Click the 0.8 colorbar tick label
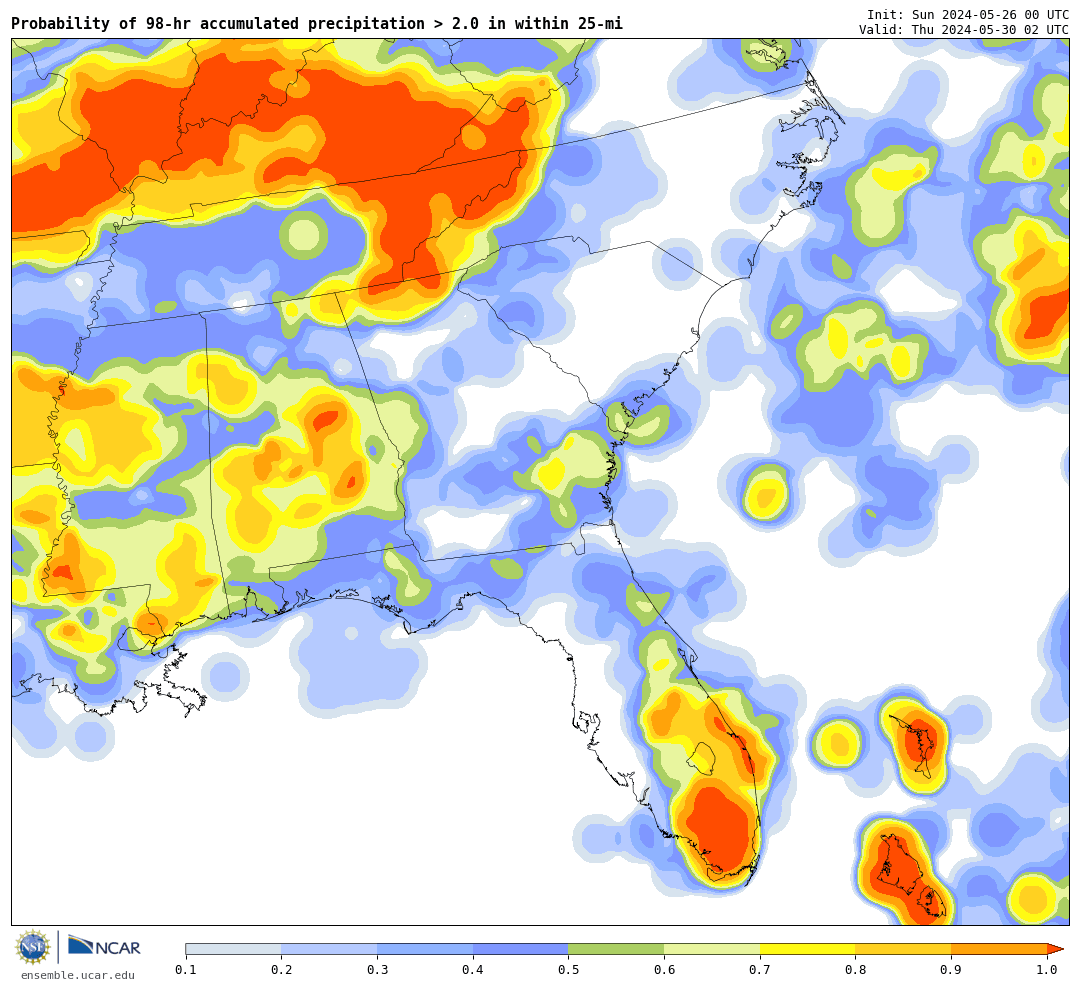 (856, 969)
